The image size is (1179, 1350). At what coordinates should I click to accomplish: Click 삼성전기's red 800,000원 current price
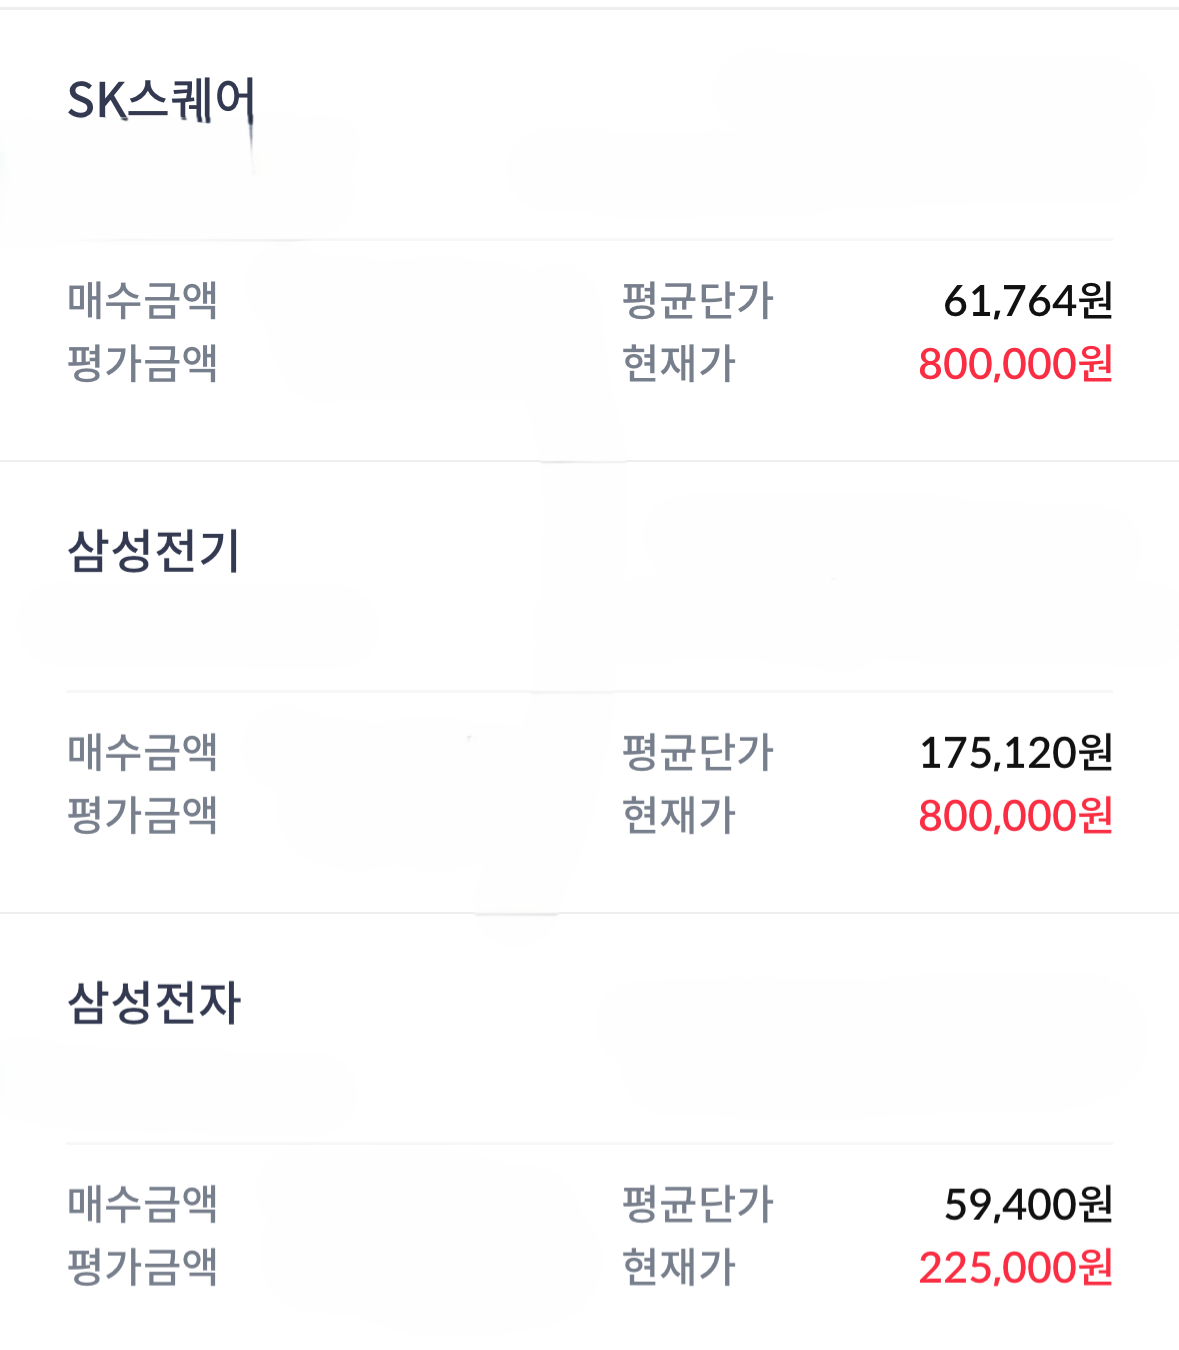pyautogui.click(x=1016, y=816)
